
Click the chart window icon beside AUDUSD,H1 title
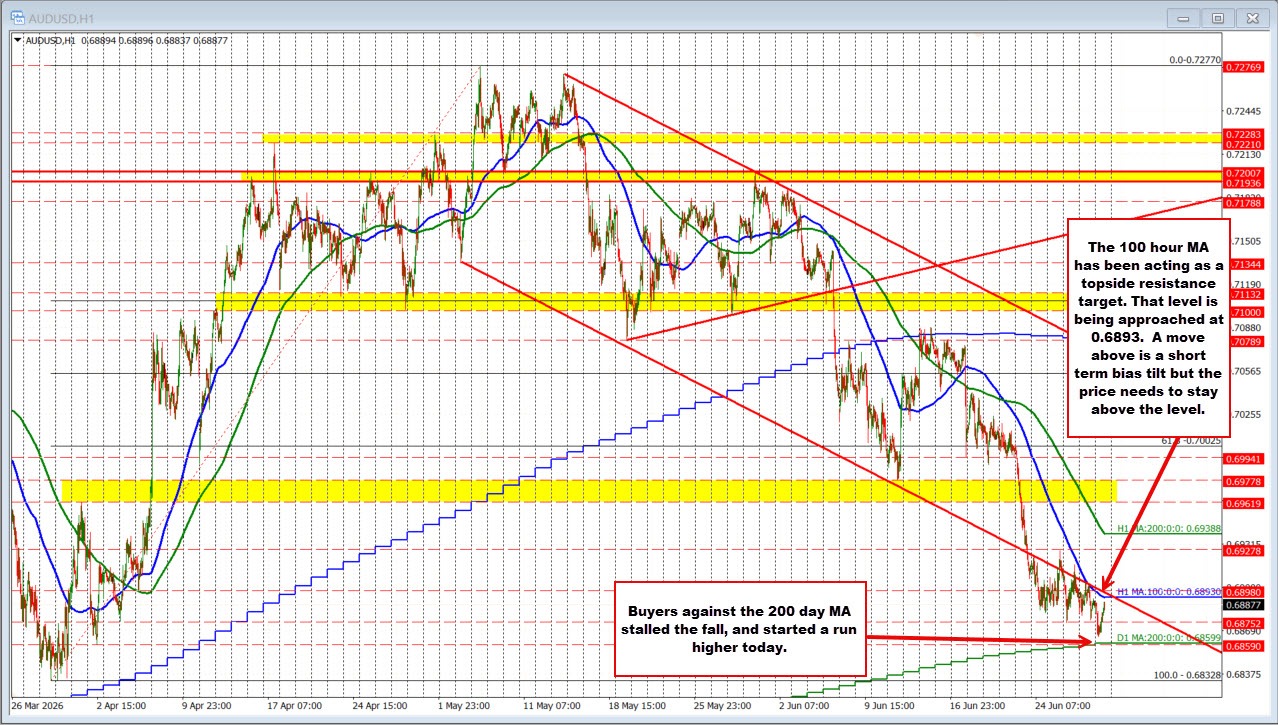[18, 17]
